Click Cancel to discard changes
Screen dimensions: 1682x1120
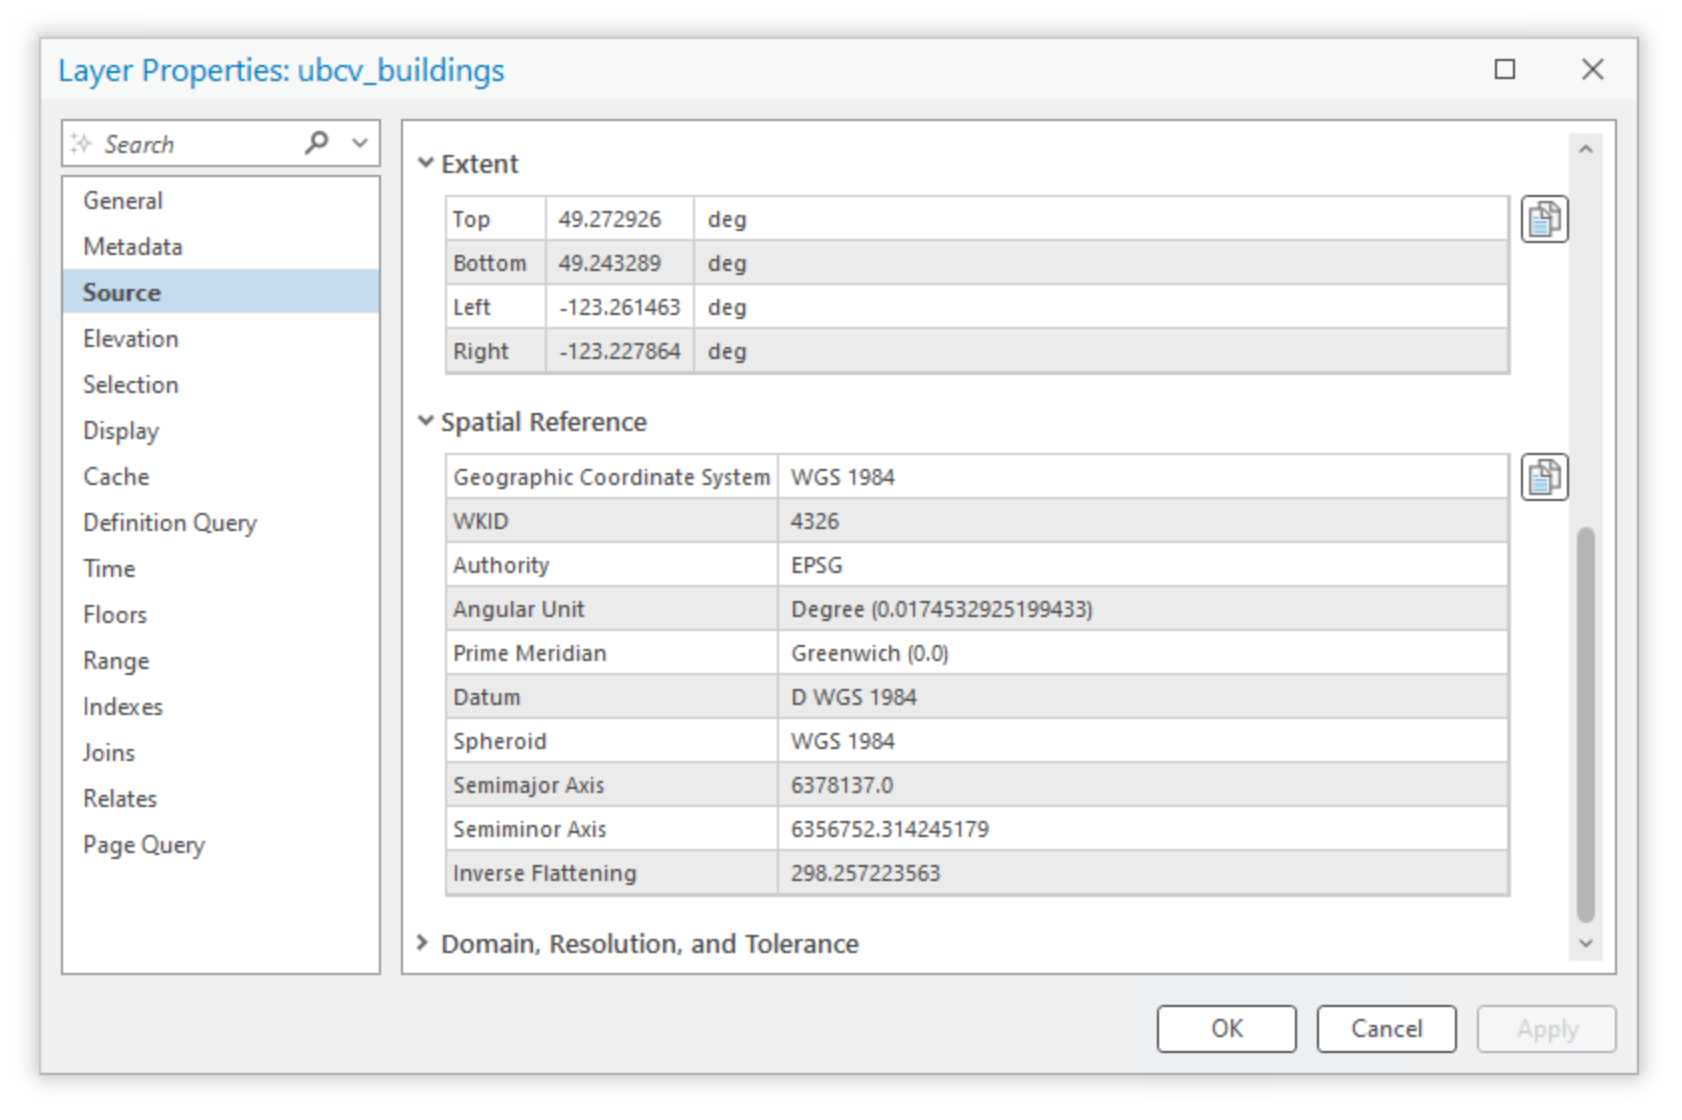click(x=1385, y=1029)
